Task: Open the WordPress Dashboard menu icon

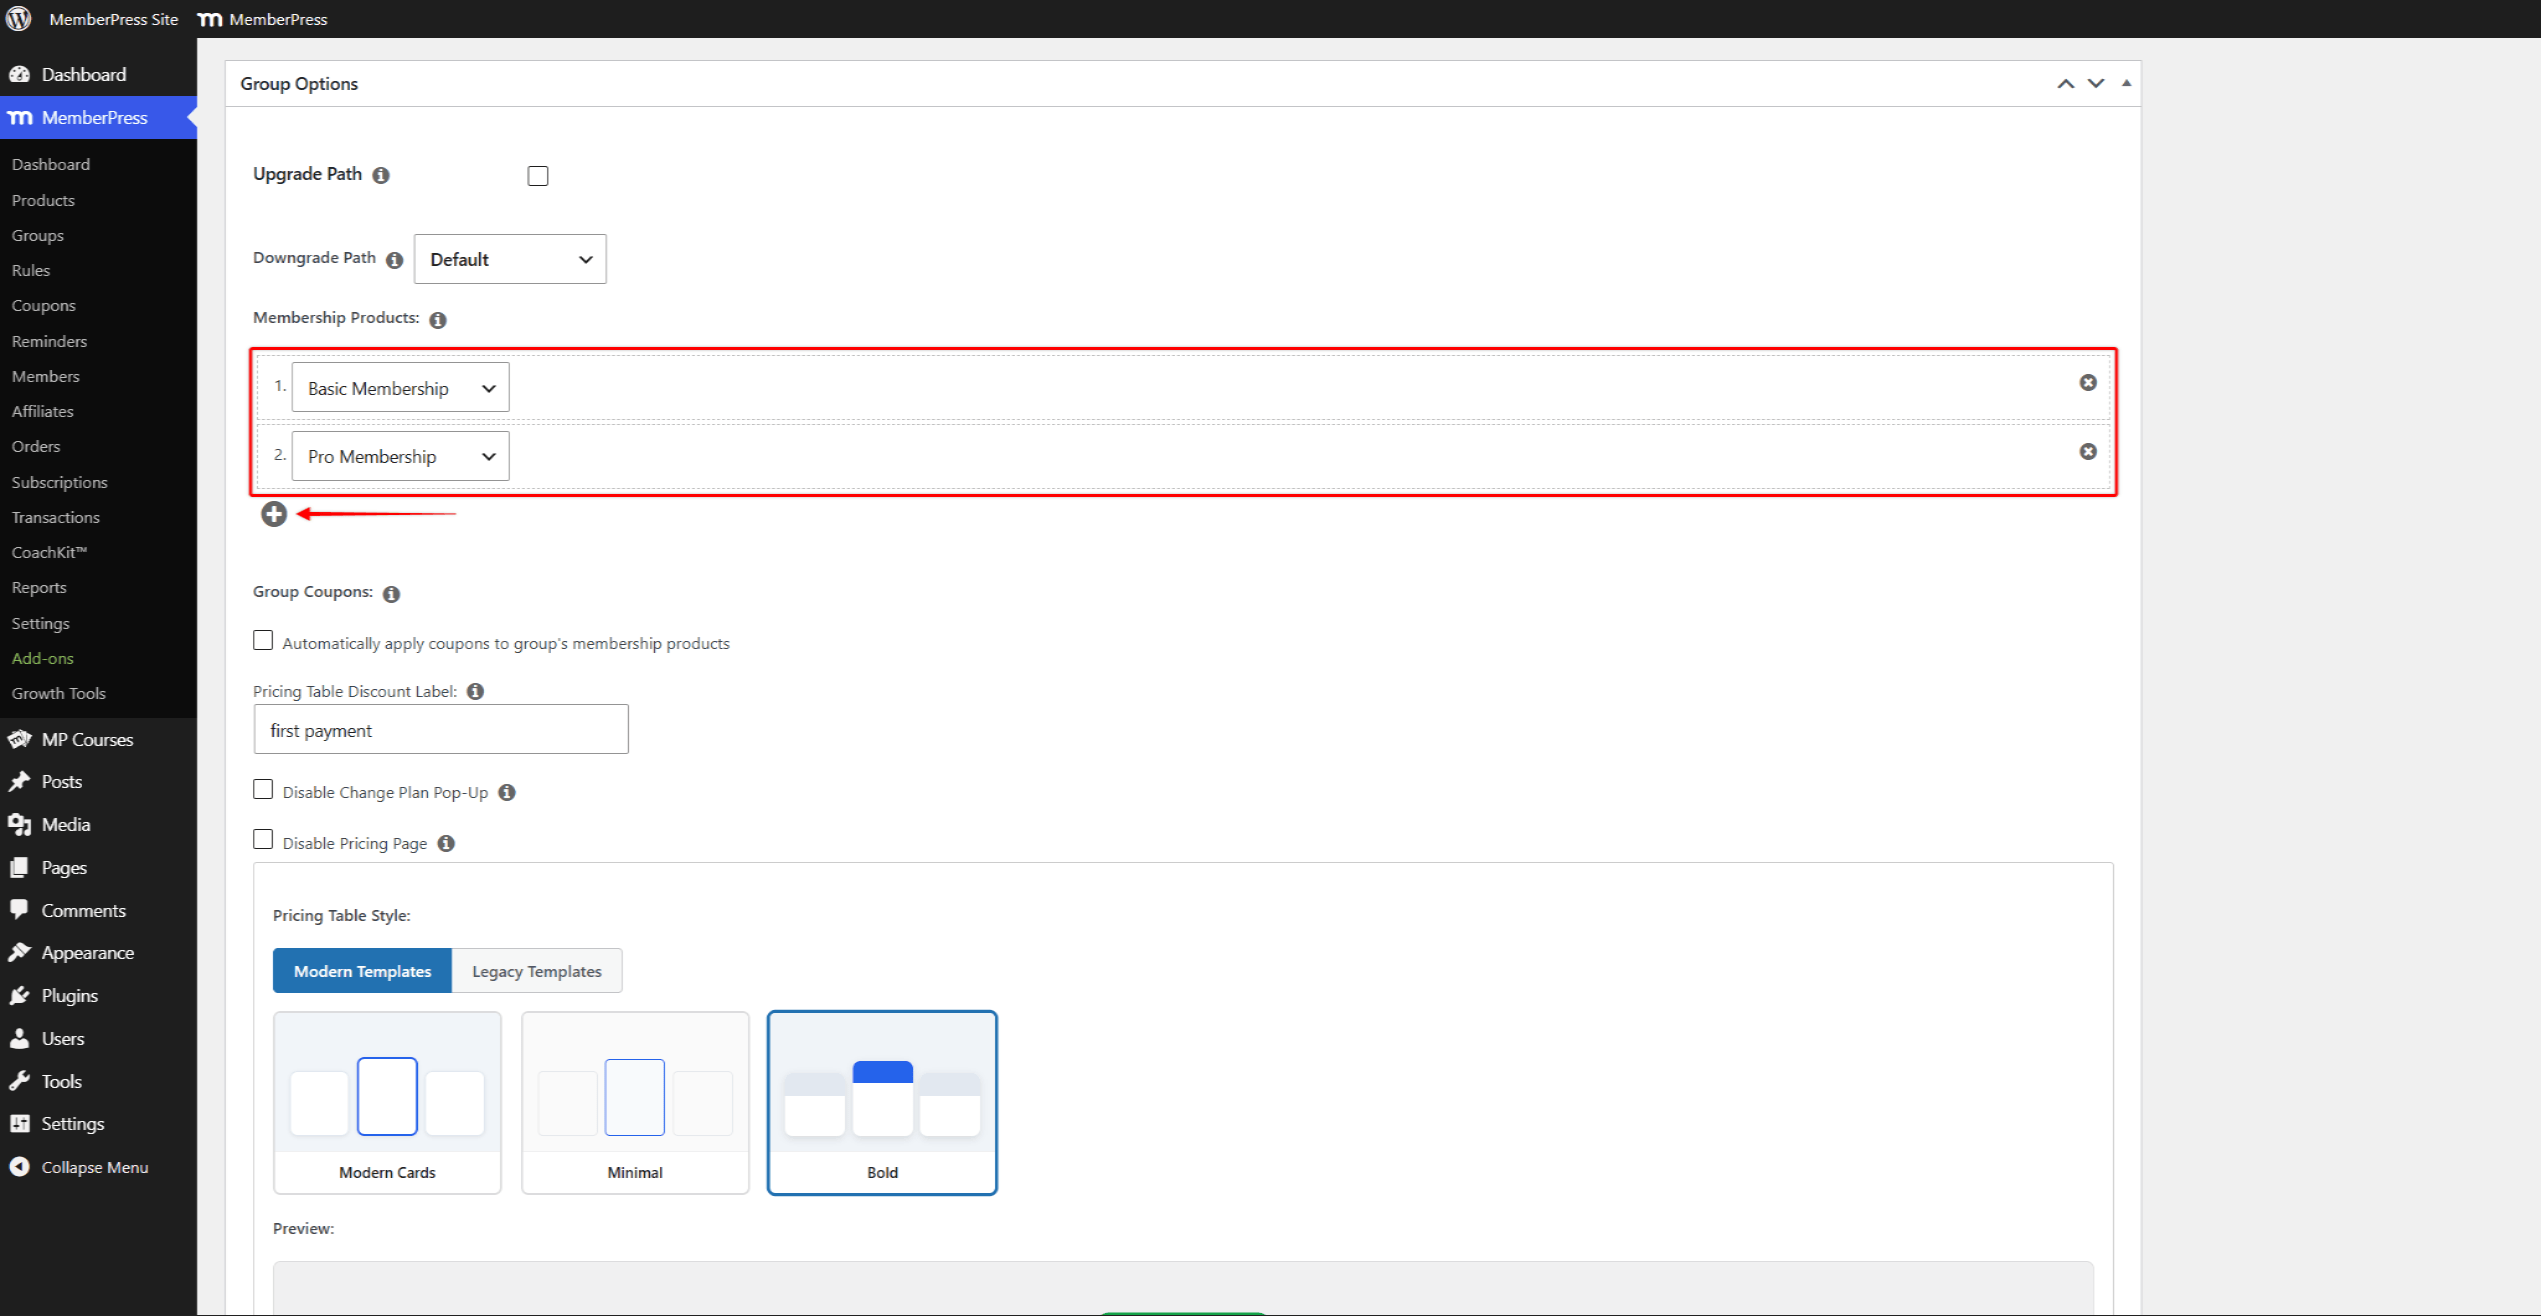Action: (20, 74)
